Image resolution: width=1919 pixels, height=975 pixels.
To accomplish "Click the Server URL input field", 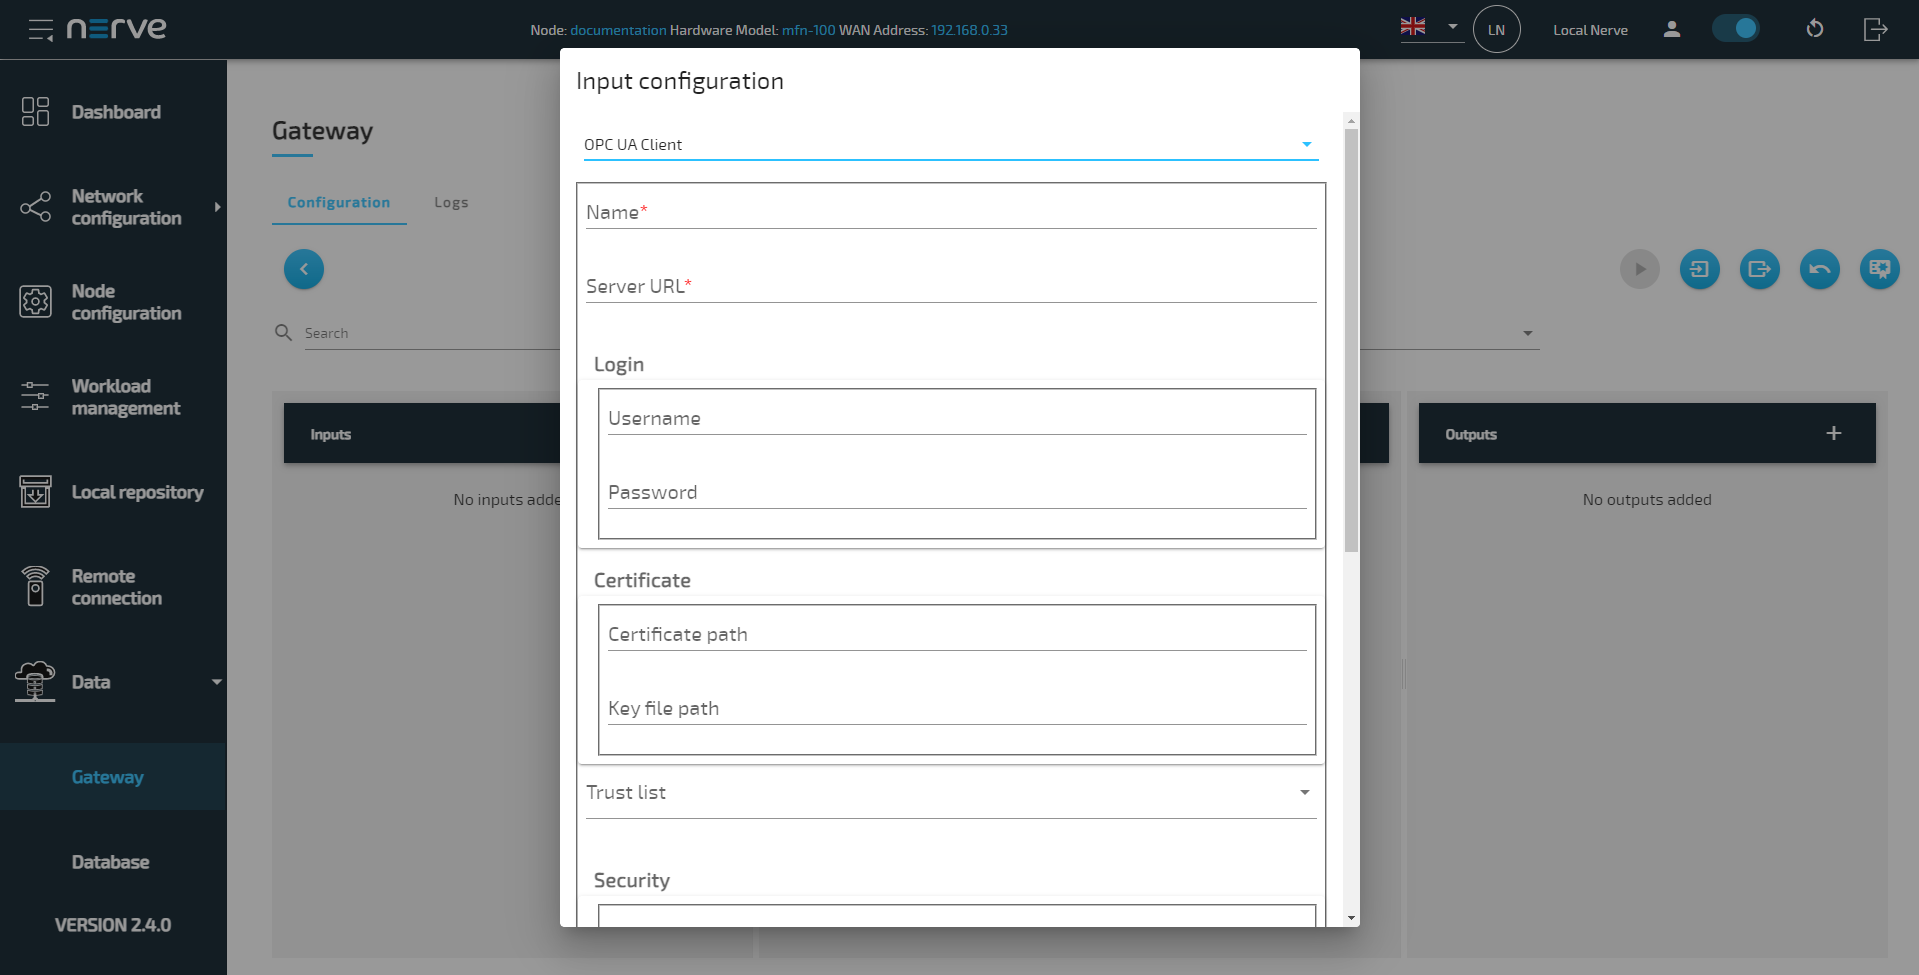I will 950,287.
